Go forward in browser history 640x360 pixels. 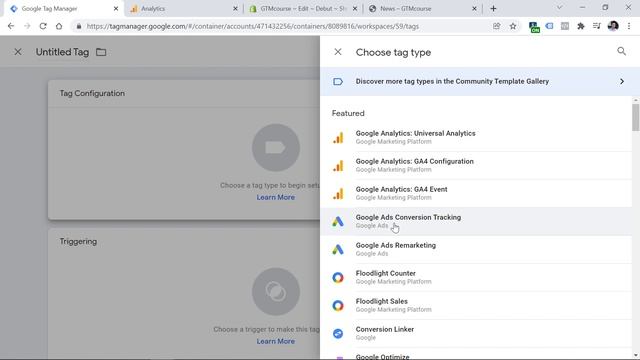[x=27, y=26]
